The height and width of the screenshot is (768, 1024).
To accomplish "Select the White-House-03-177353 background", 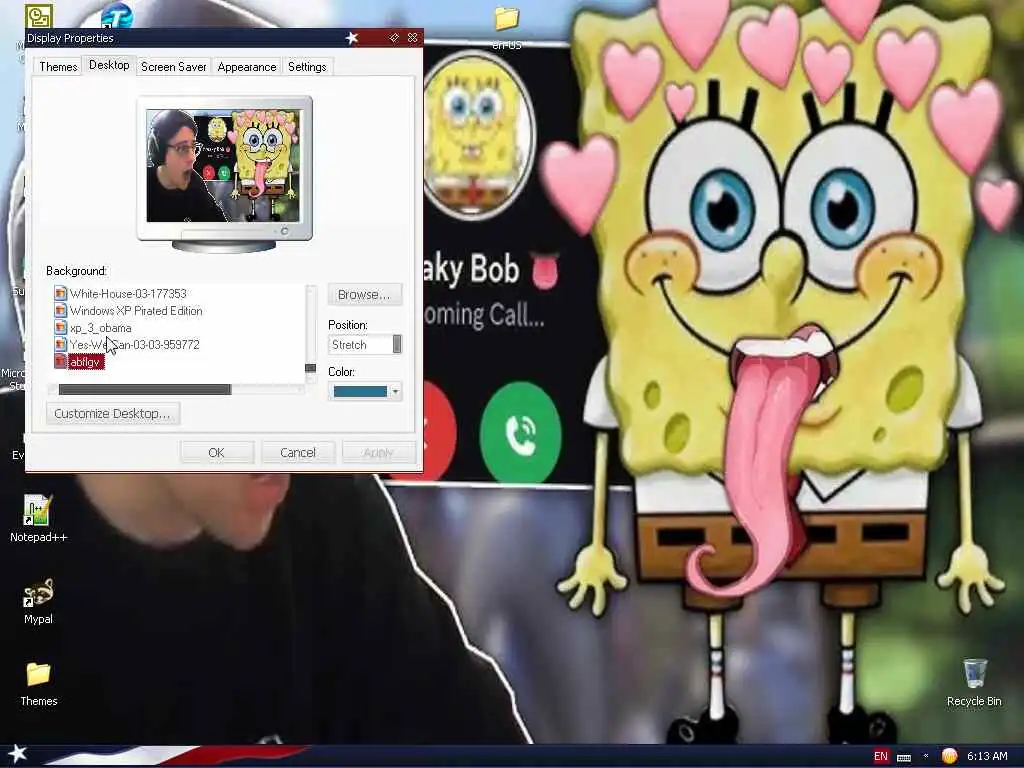I will (128, 293).
